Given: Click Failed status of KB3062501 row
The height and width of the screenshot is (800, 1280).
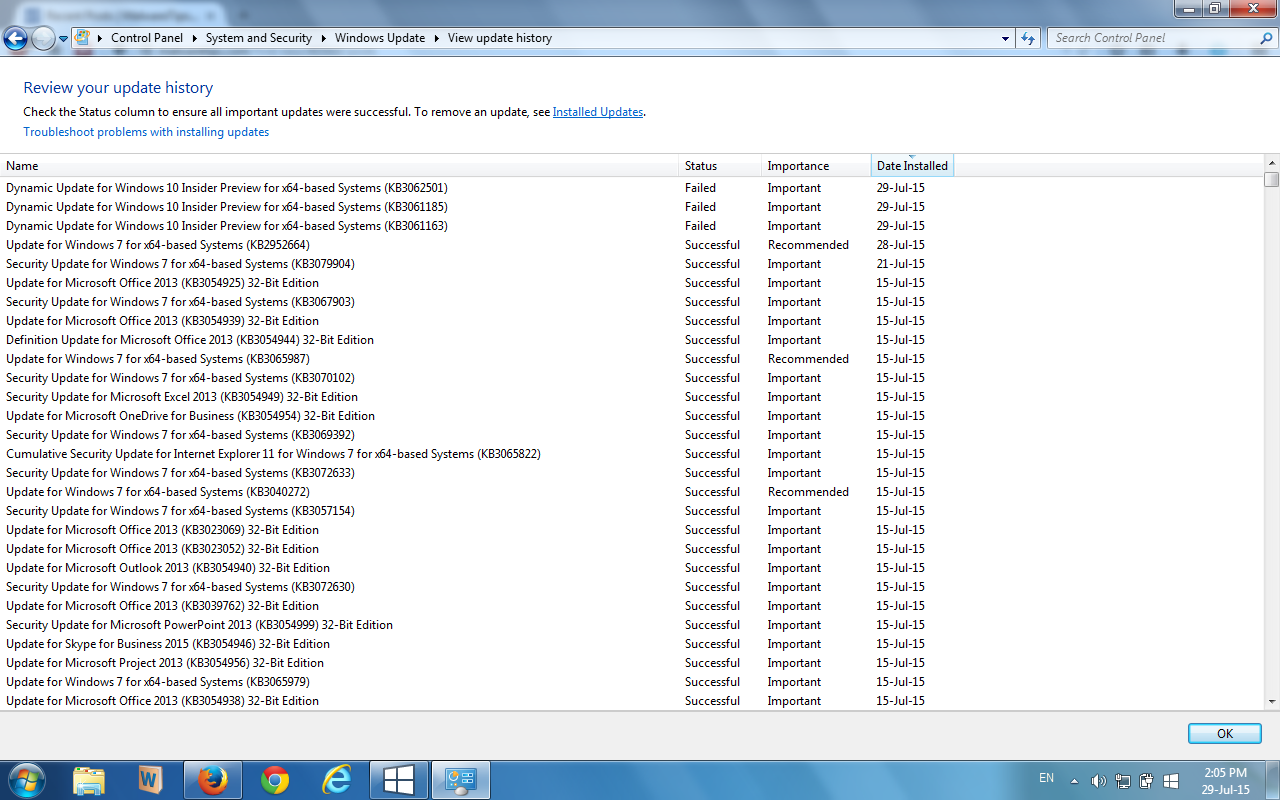Looking at the screenshot, I should tap(700, 188).
